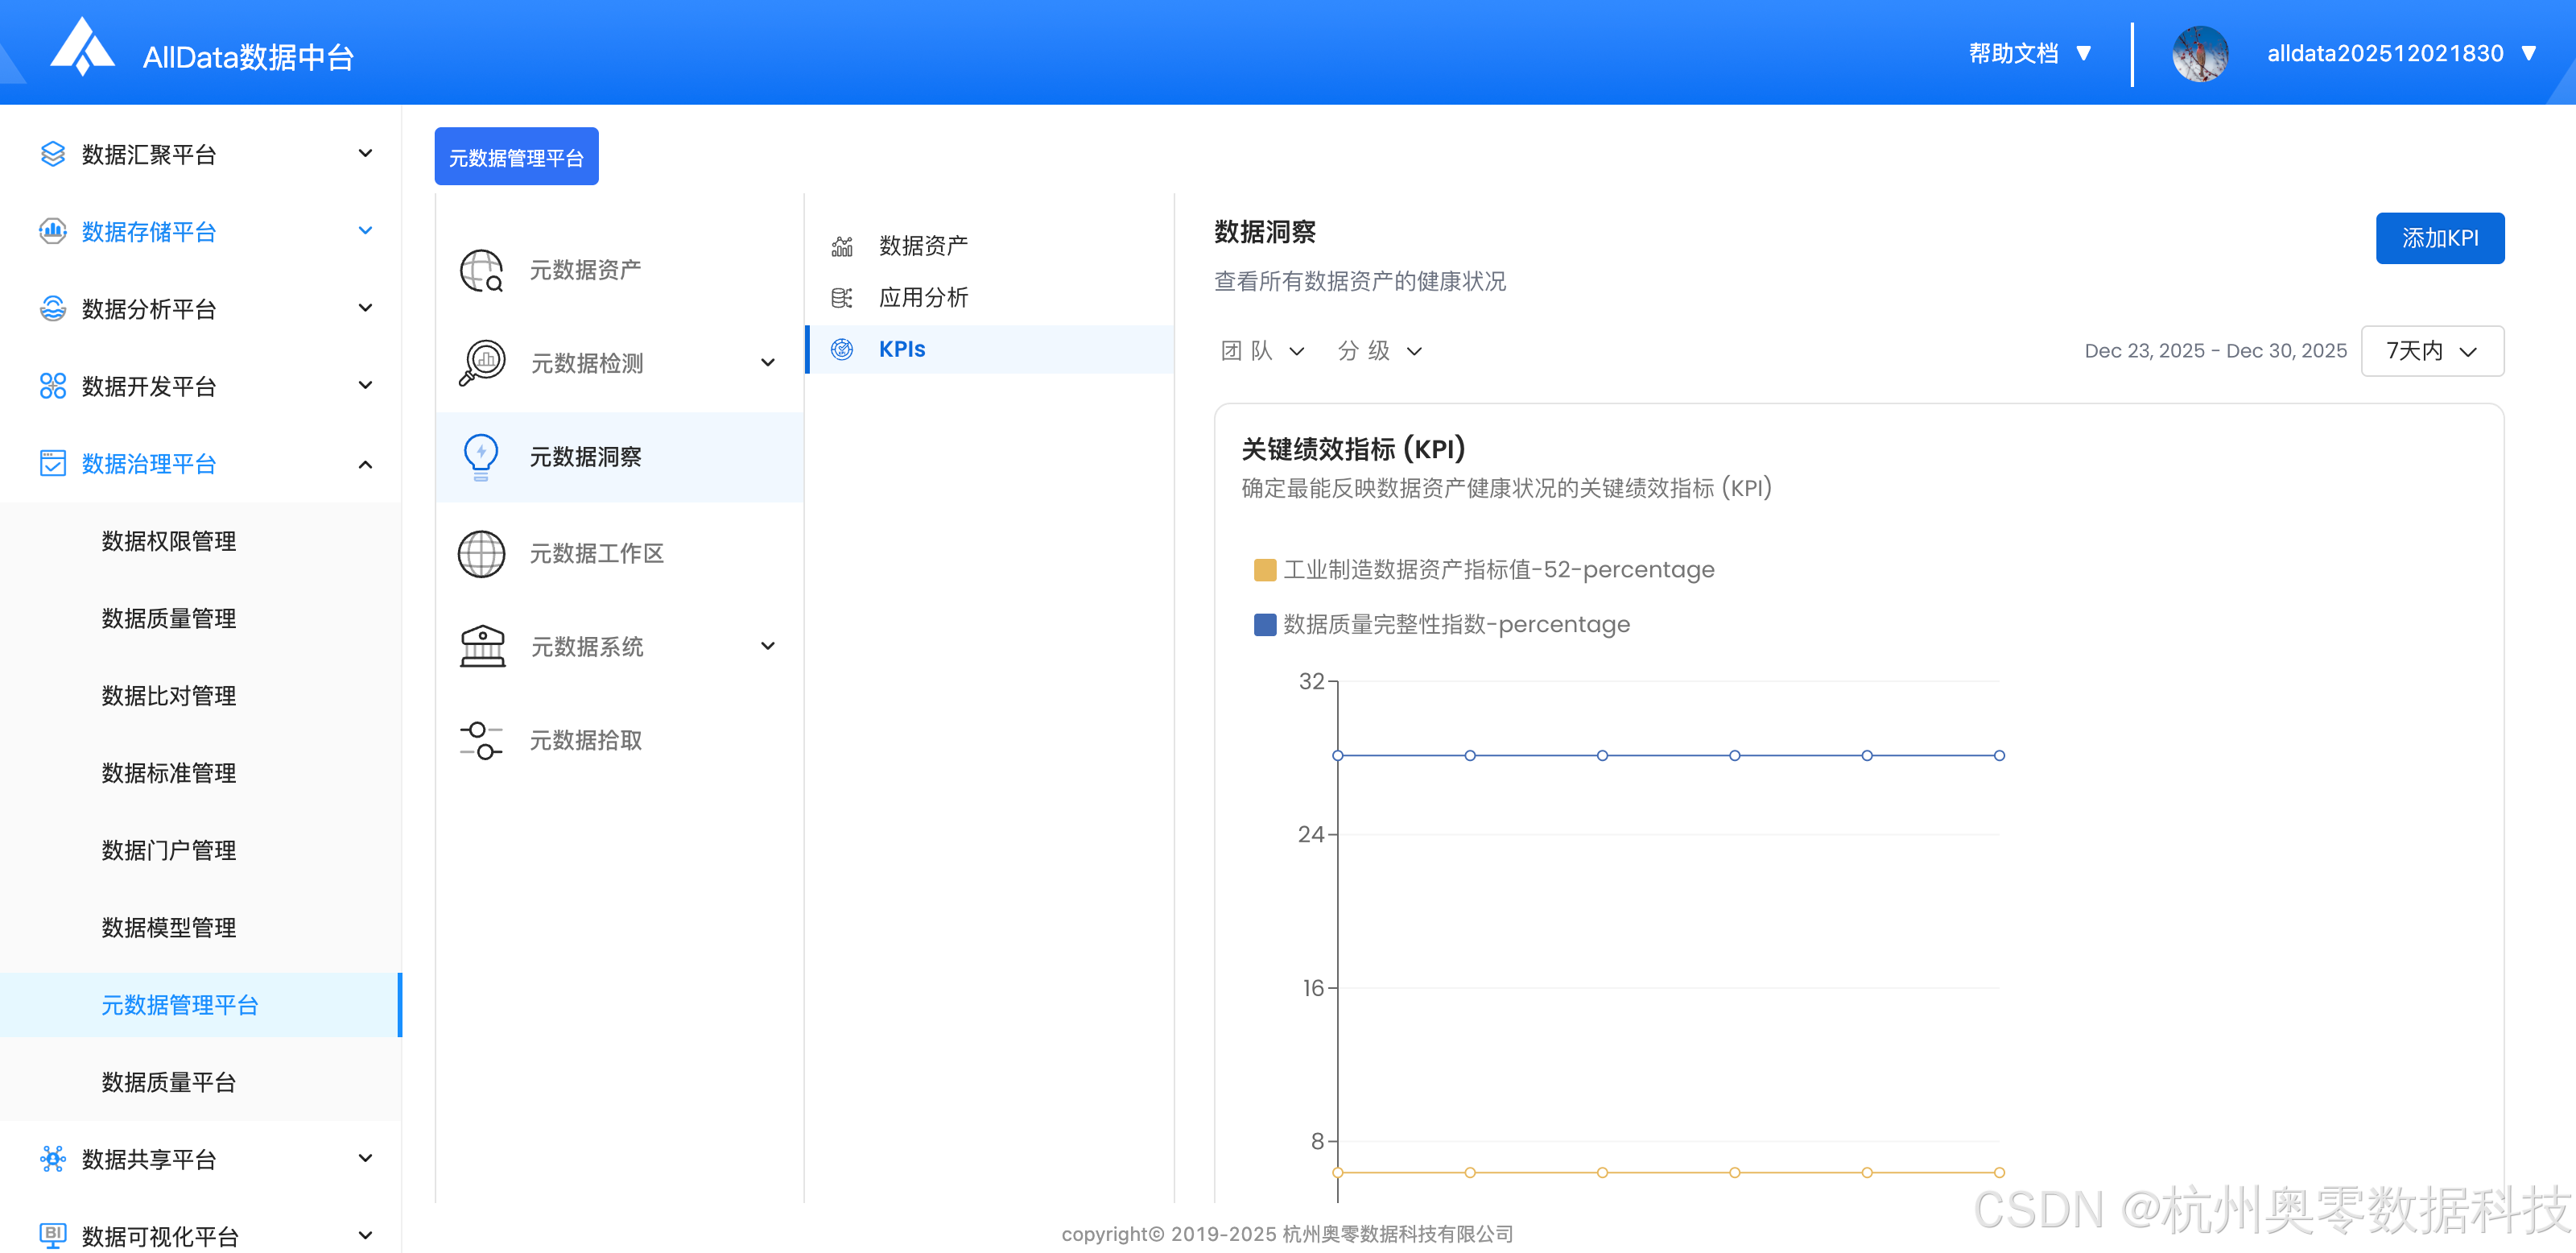Click the 元数据拾取 sliders icon

pos(481,740)
